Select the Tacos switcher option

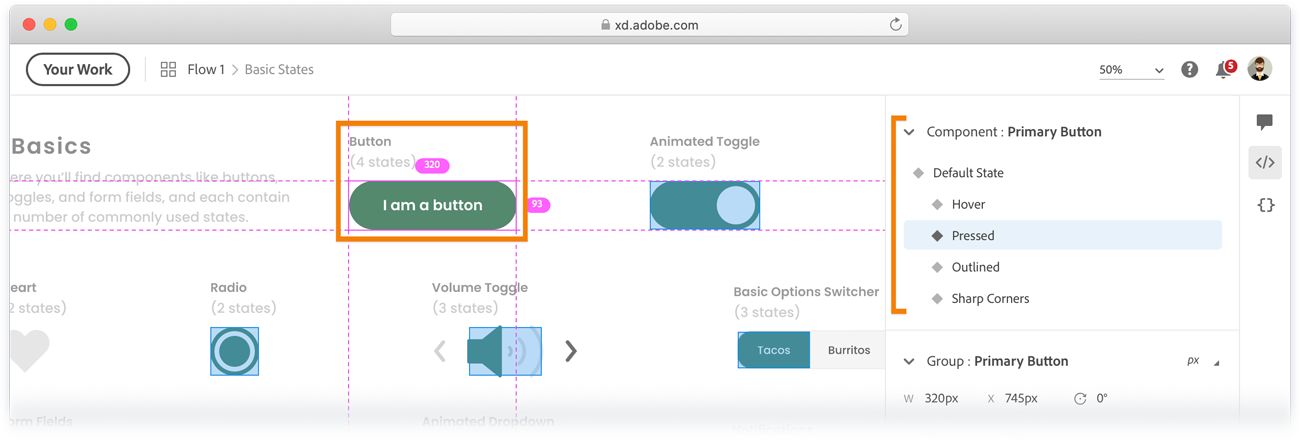[x=774, y=350]
